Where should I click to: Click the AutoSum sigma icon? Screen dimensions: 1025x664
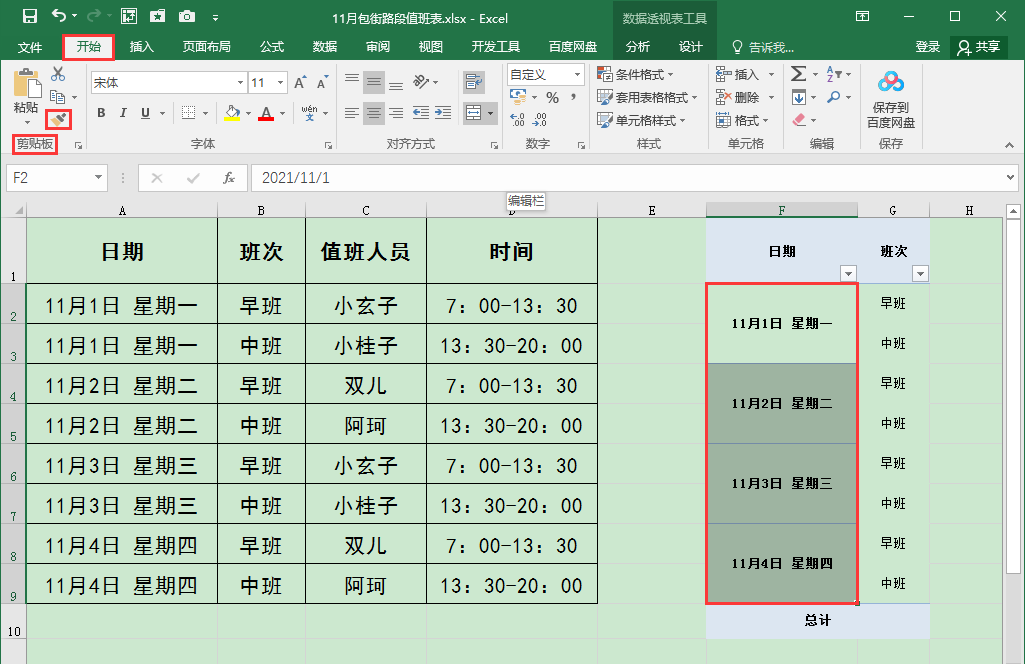point(798,74)
